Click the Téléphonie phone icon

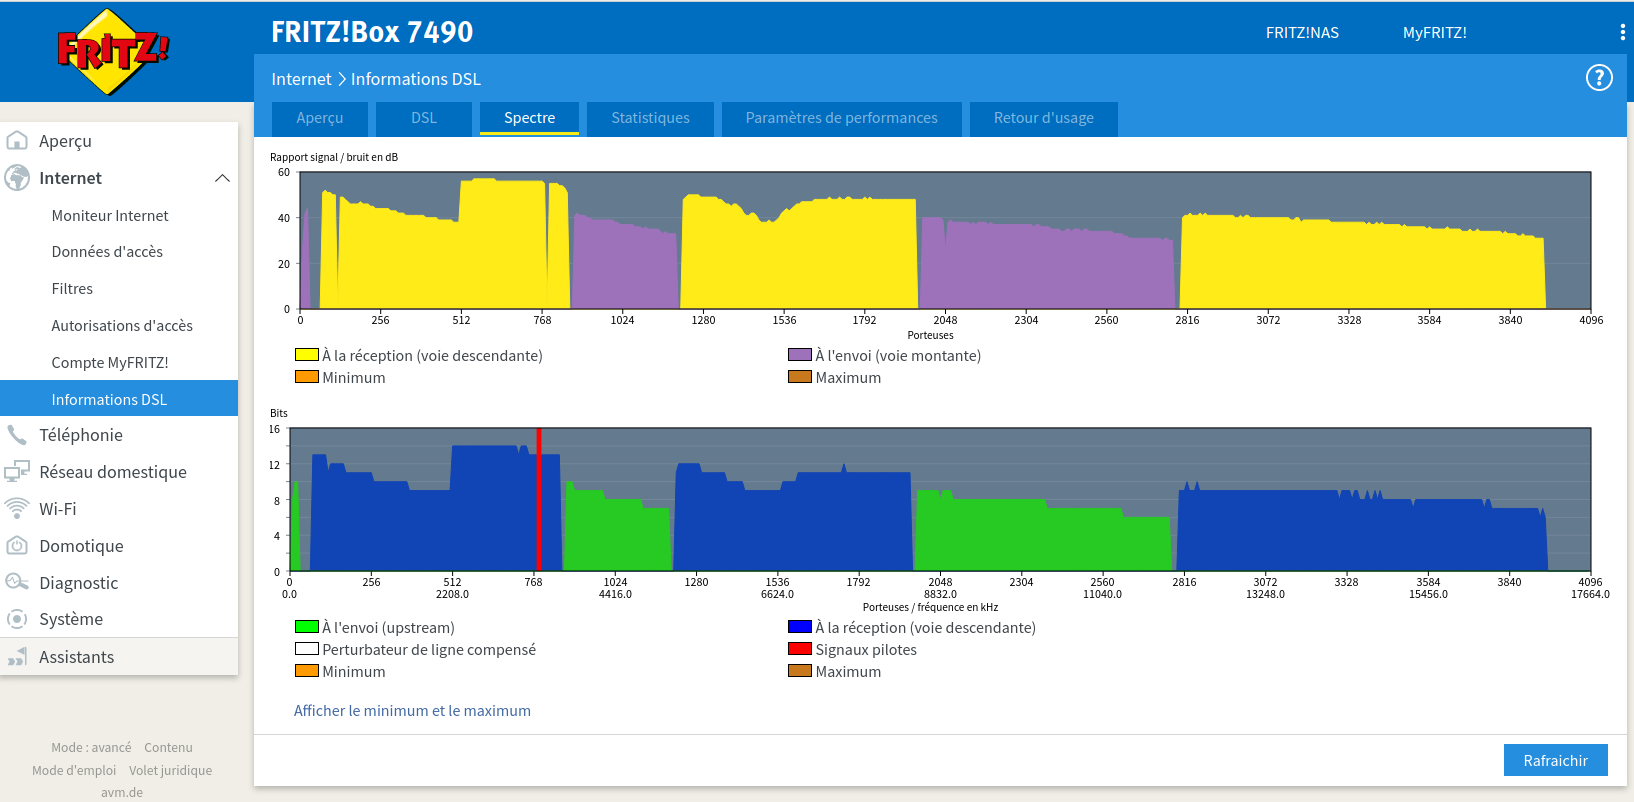17,435
